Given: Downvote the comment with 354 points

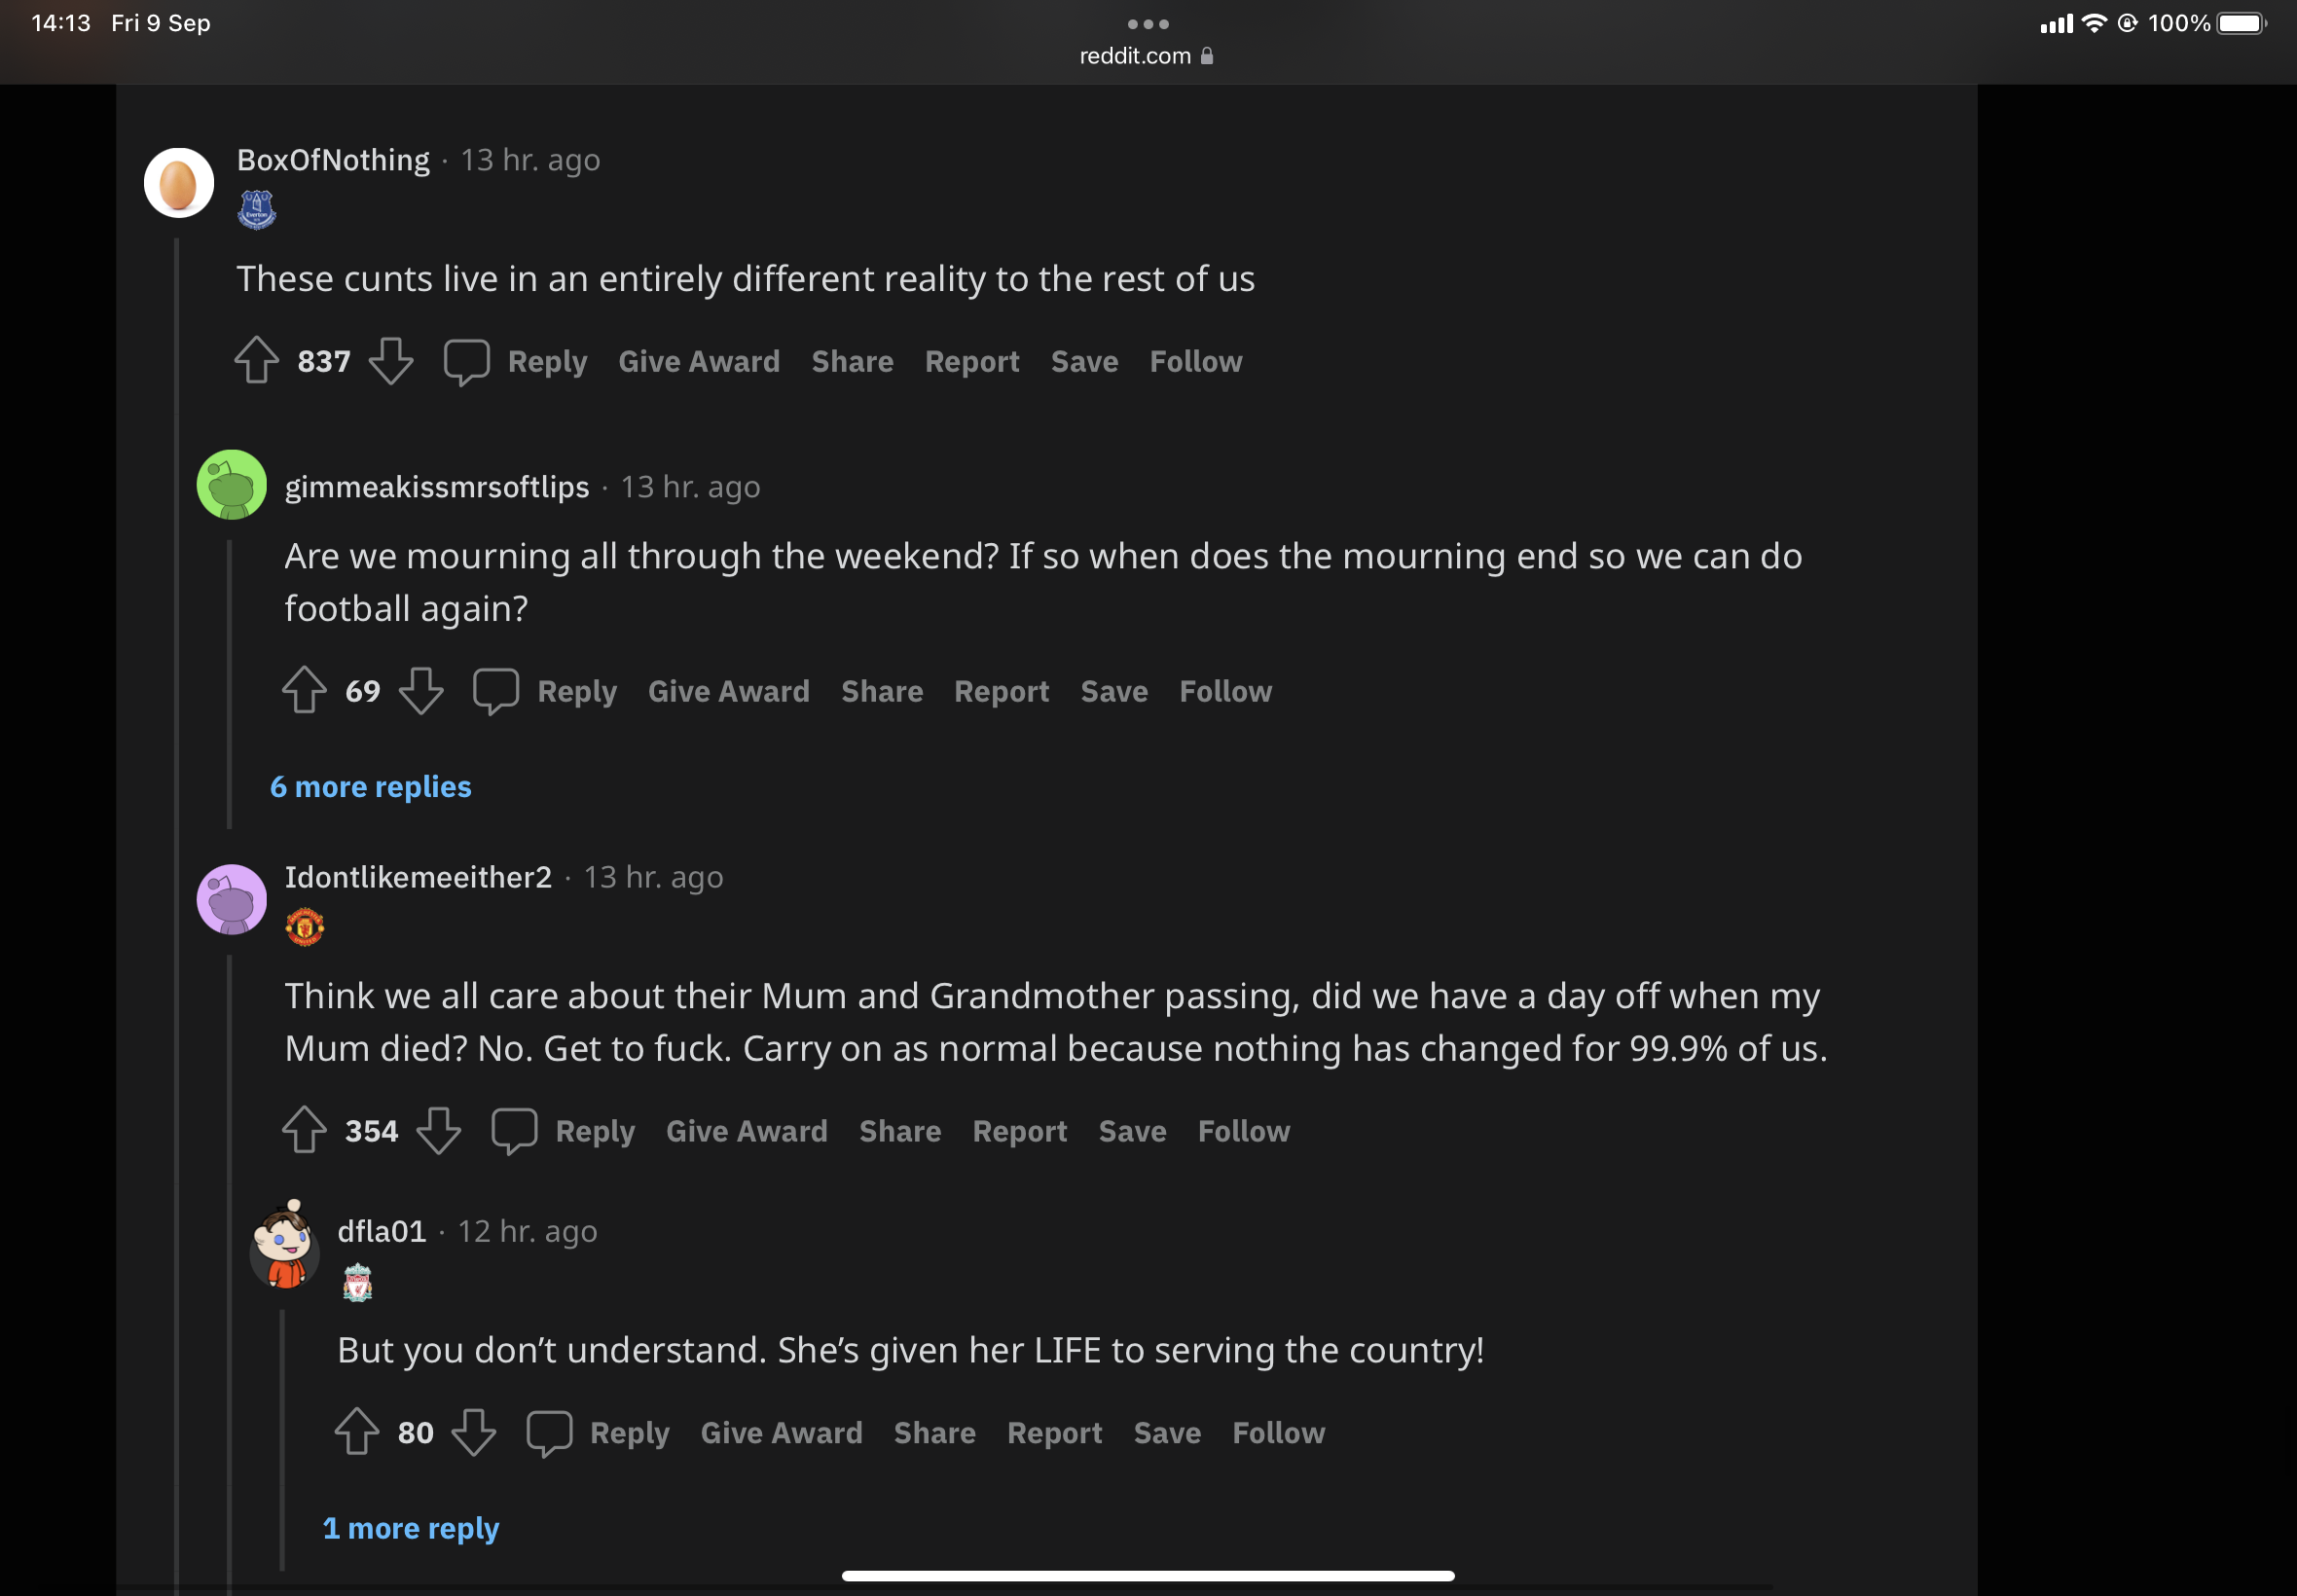Looking at the screenshot, I should click(438, 1130).
